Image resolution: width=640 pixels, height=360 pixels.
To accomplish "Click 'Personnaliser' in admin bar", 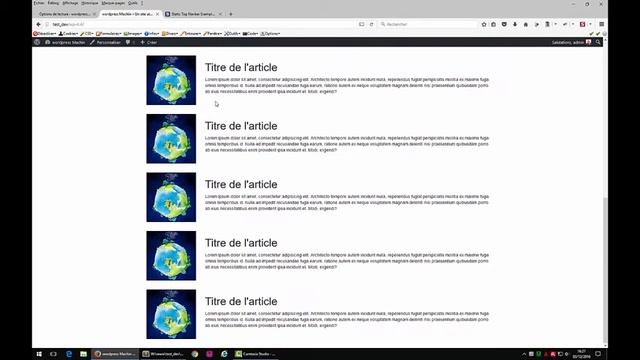I will [105, 42].
